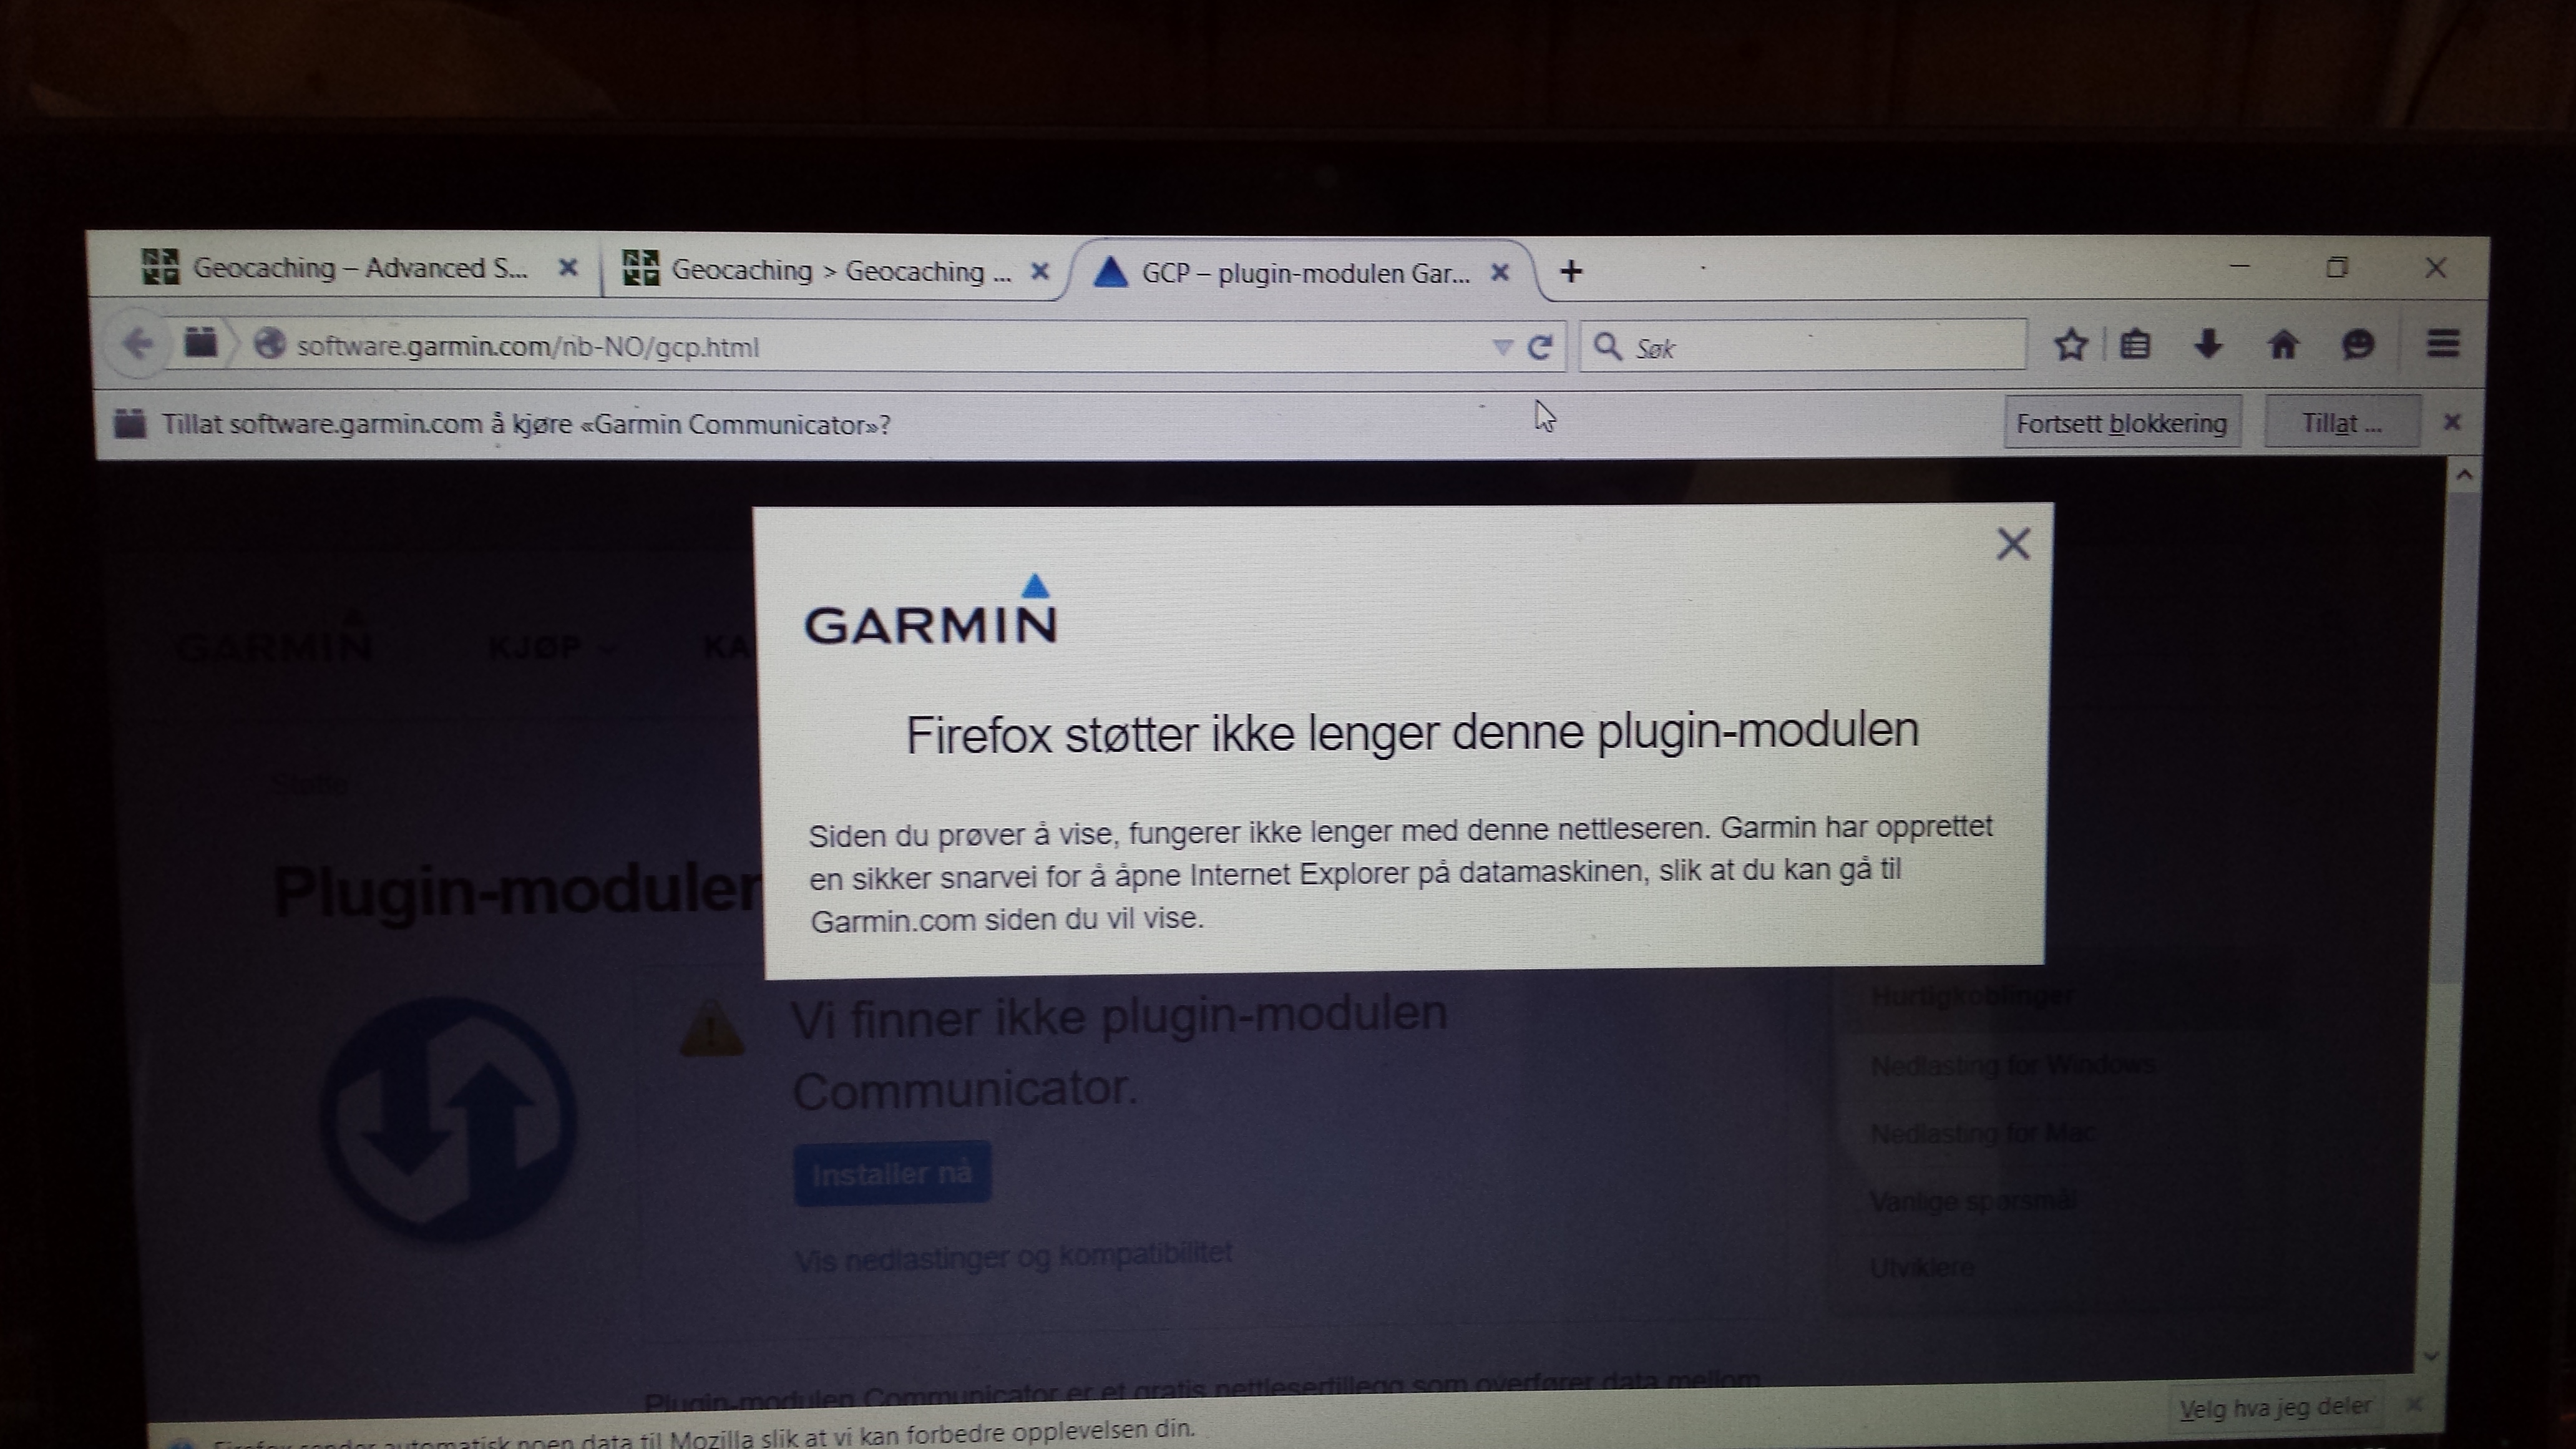Close the Garmin dialog with X
This screenshot has width=2576, height=1449.
coord(2013,544)
